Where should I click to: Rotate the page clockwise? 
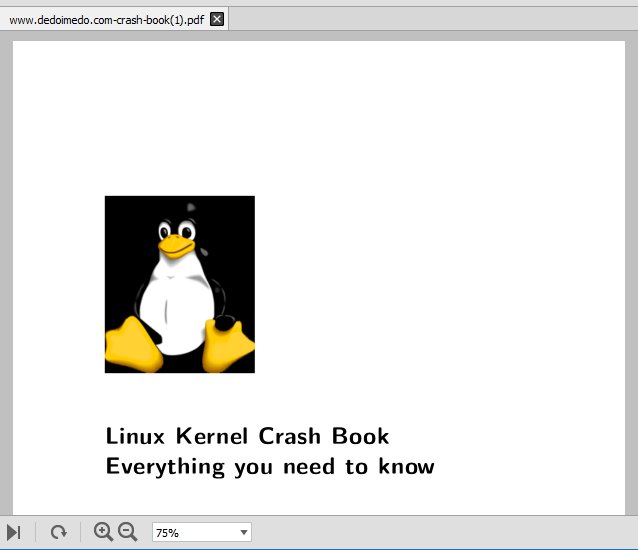(x=59, y=532)
